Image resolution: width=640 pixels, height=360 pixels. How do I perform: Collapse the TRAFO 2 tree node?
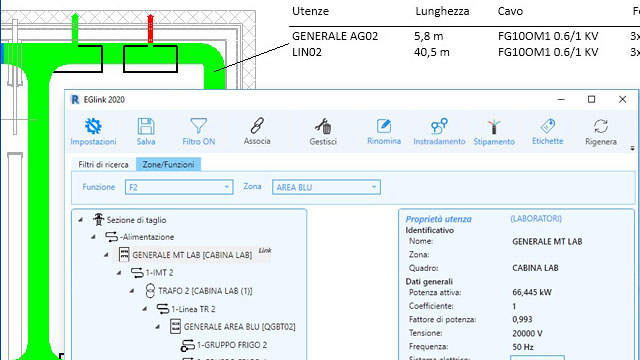pos(132,291)
